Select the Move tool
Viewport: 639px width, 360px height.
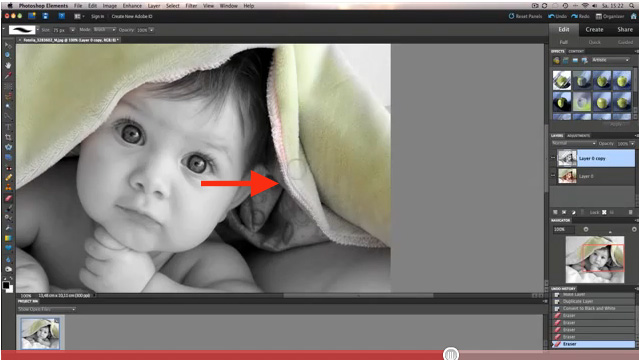tap(8, 45)
